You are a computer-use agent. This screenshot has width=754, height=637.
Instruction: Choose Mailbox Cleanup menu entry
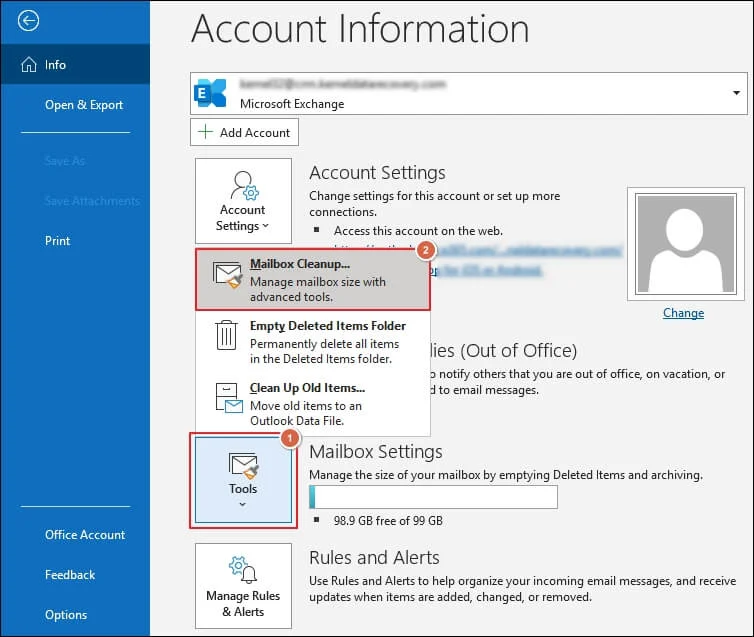click(313, 277)
